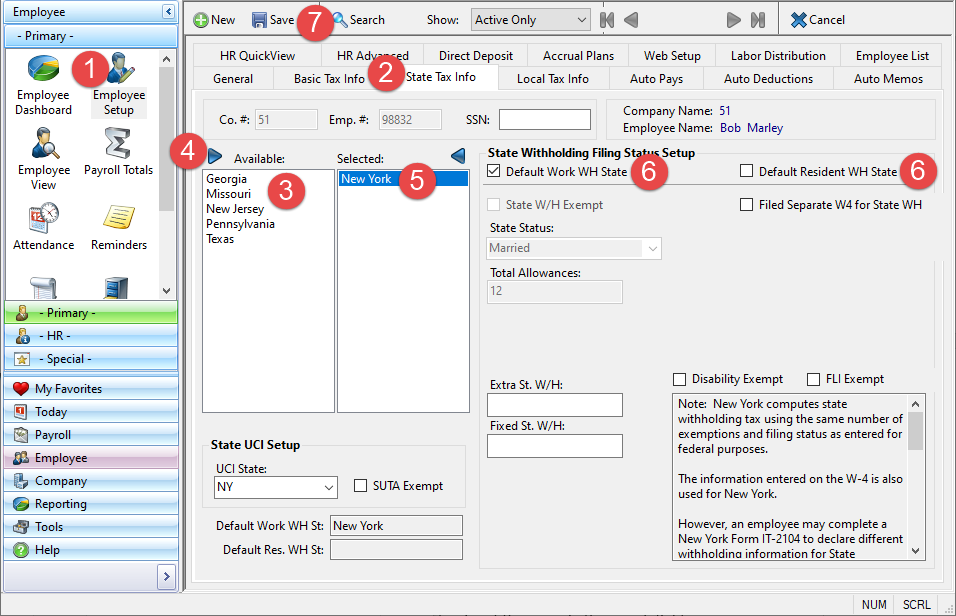The height and width of the screenshot is (616, 956).
Task: Go to the previous record
Action: (631, 20)
